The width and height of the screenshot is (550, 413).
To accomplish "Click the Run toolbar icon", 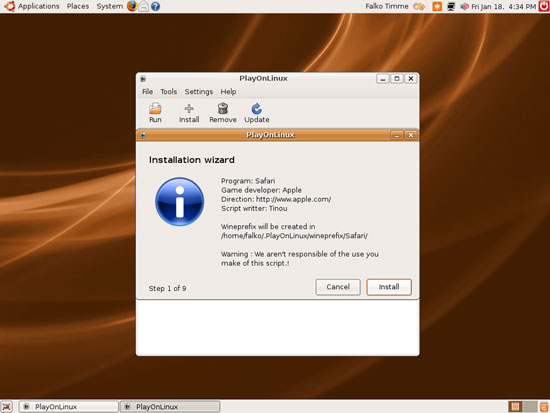I will click(x=155, y=108).
